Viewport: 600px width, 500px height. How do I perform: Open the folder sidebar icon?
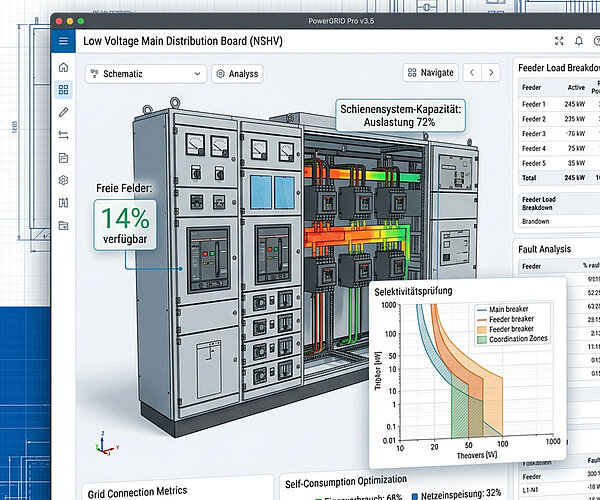pyautogui.click(x=64, y=225)
